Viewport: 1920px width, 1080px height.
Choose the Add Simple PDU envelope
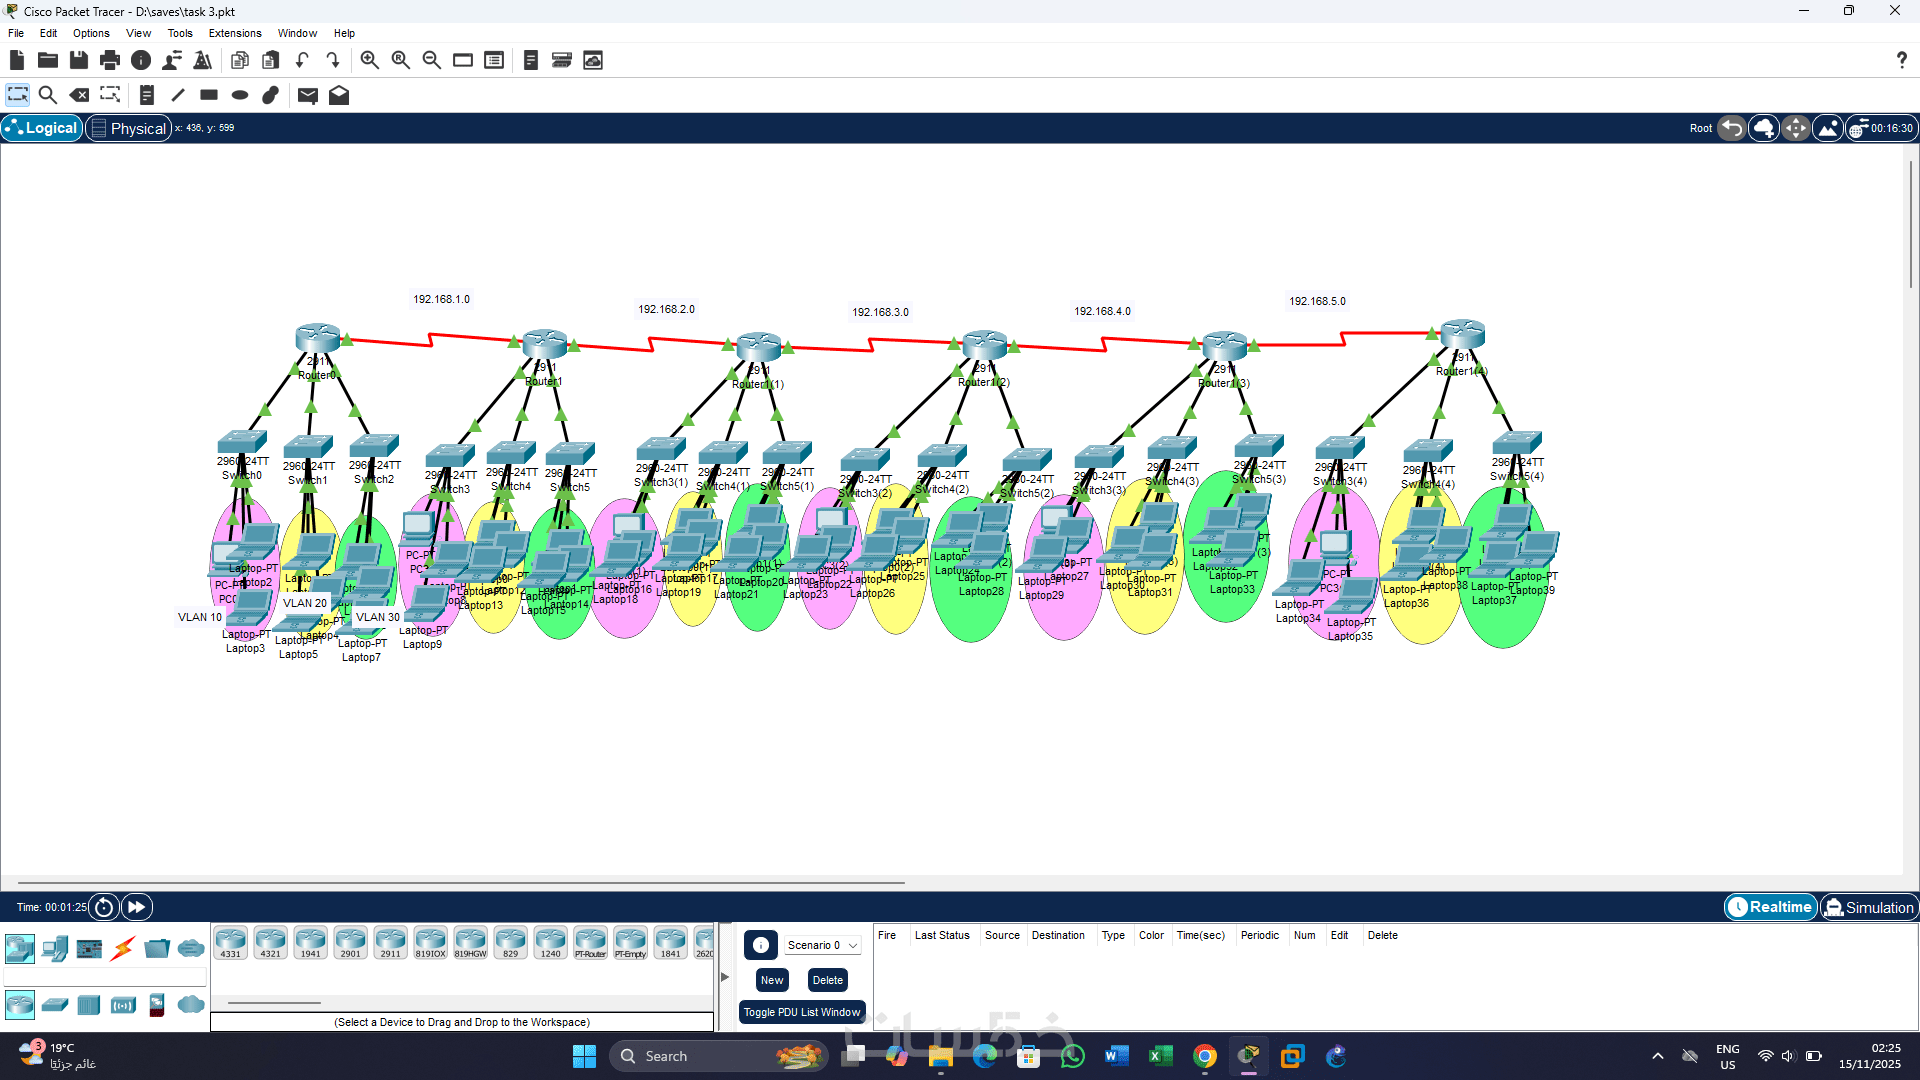(x=307, y=95)
